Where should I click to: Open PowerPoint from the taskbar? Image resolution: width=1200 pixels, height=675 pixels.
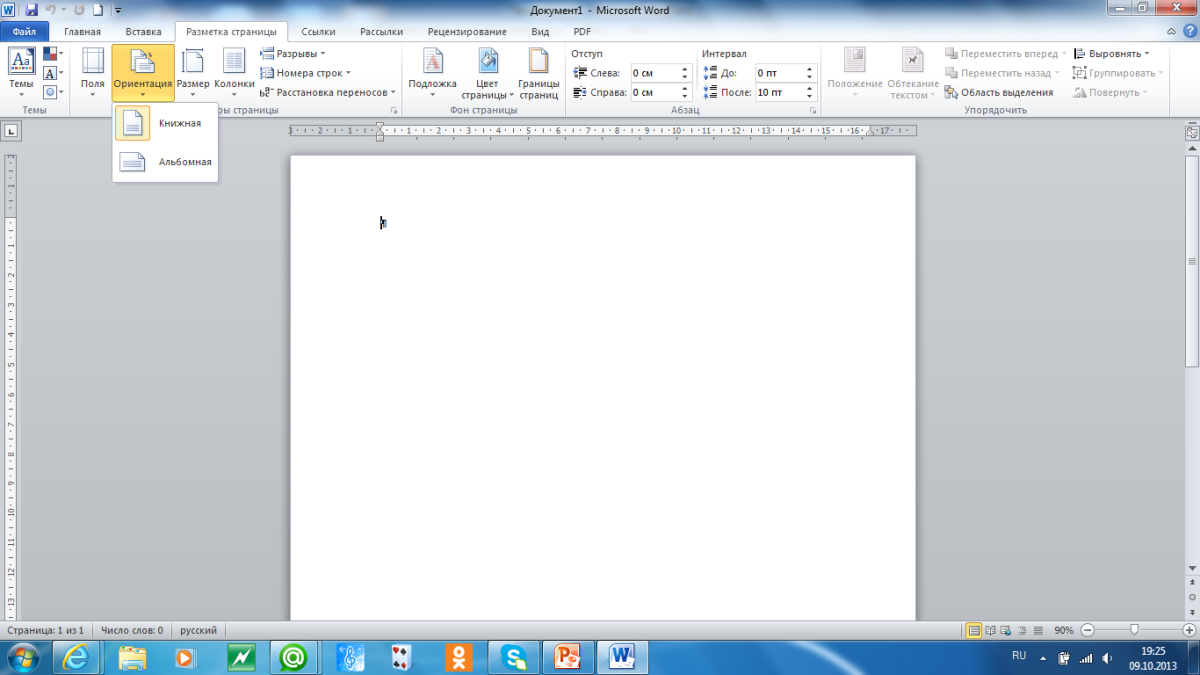pyautogui.click(x=569, y=657)
